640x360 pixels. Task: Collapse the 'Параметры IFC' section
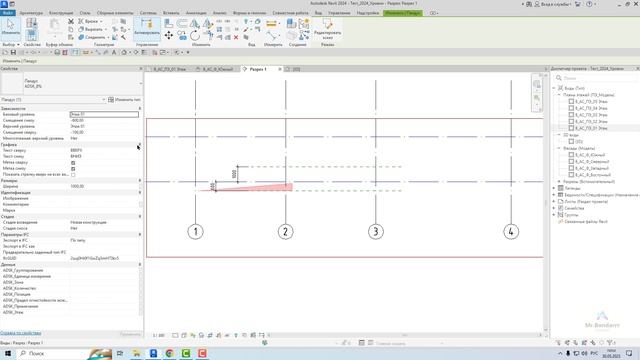140,235
